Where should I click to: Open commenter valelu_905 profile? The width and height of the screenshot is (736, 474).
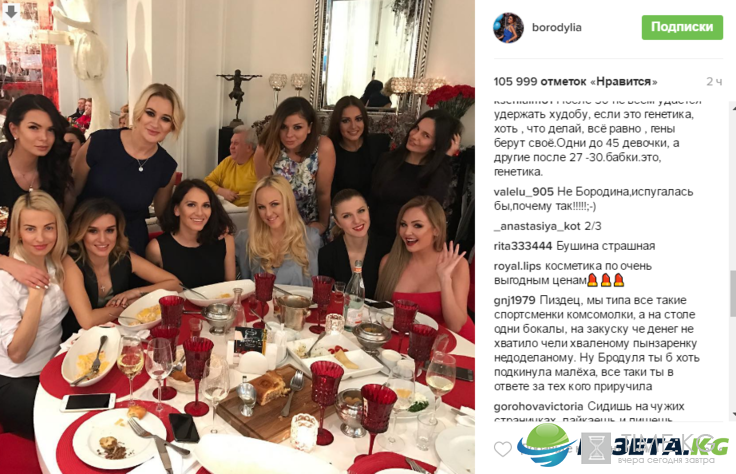pos(523,192)
